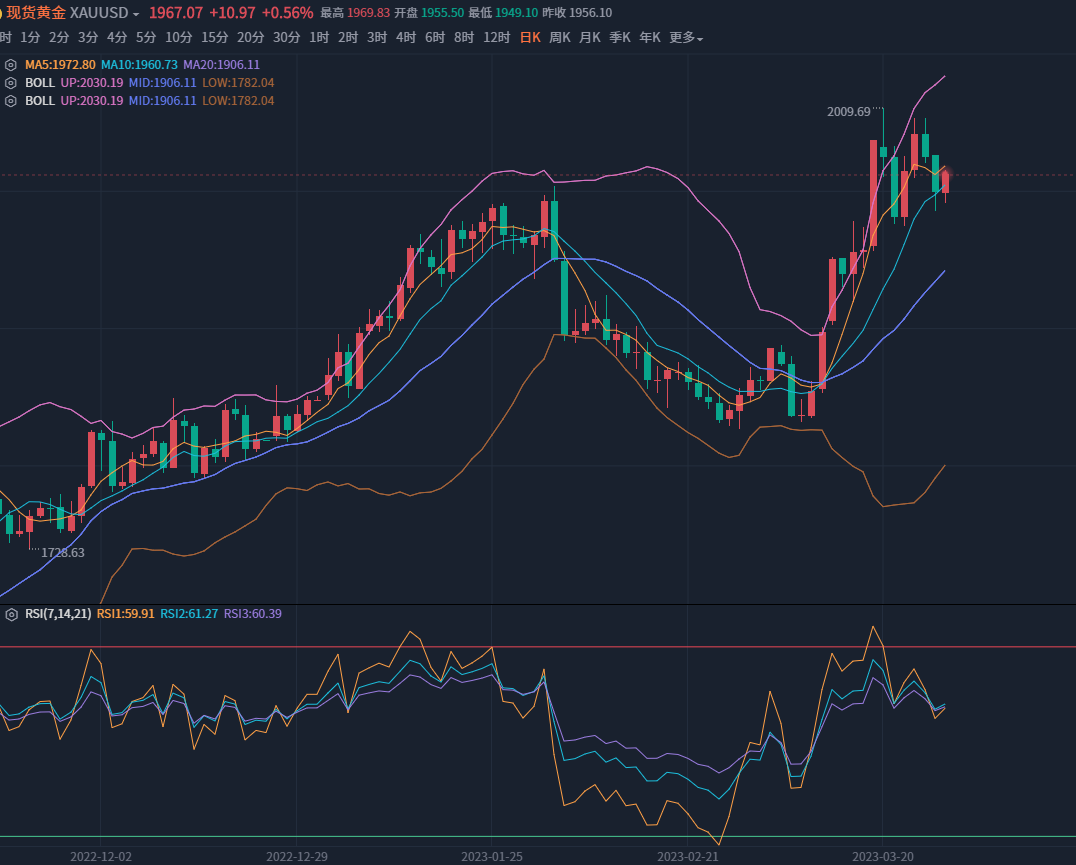Click the 现货黄金 instrument name

click(37, 13)
